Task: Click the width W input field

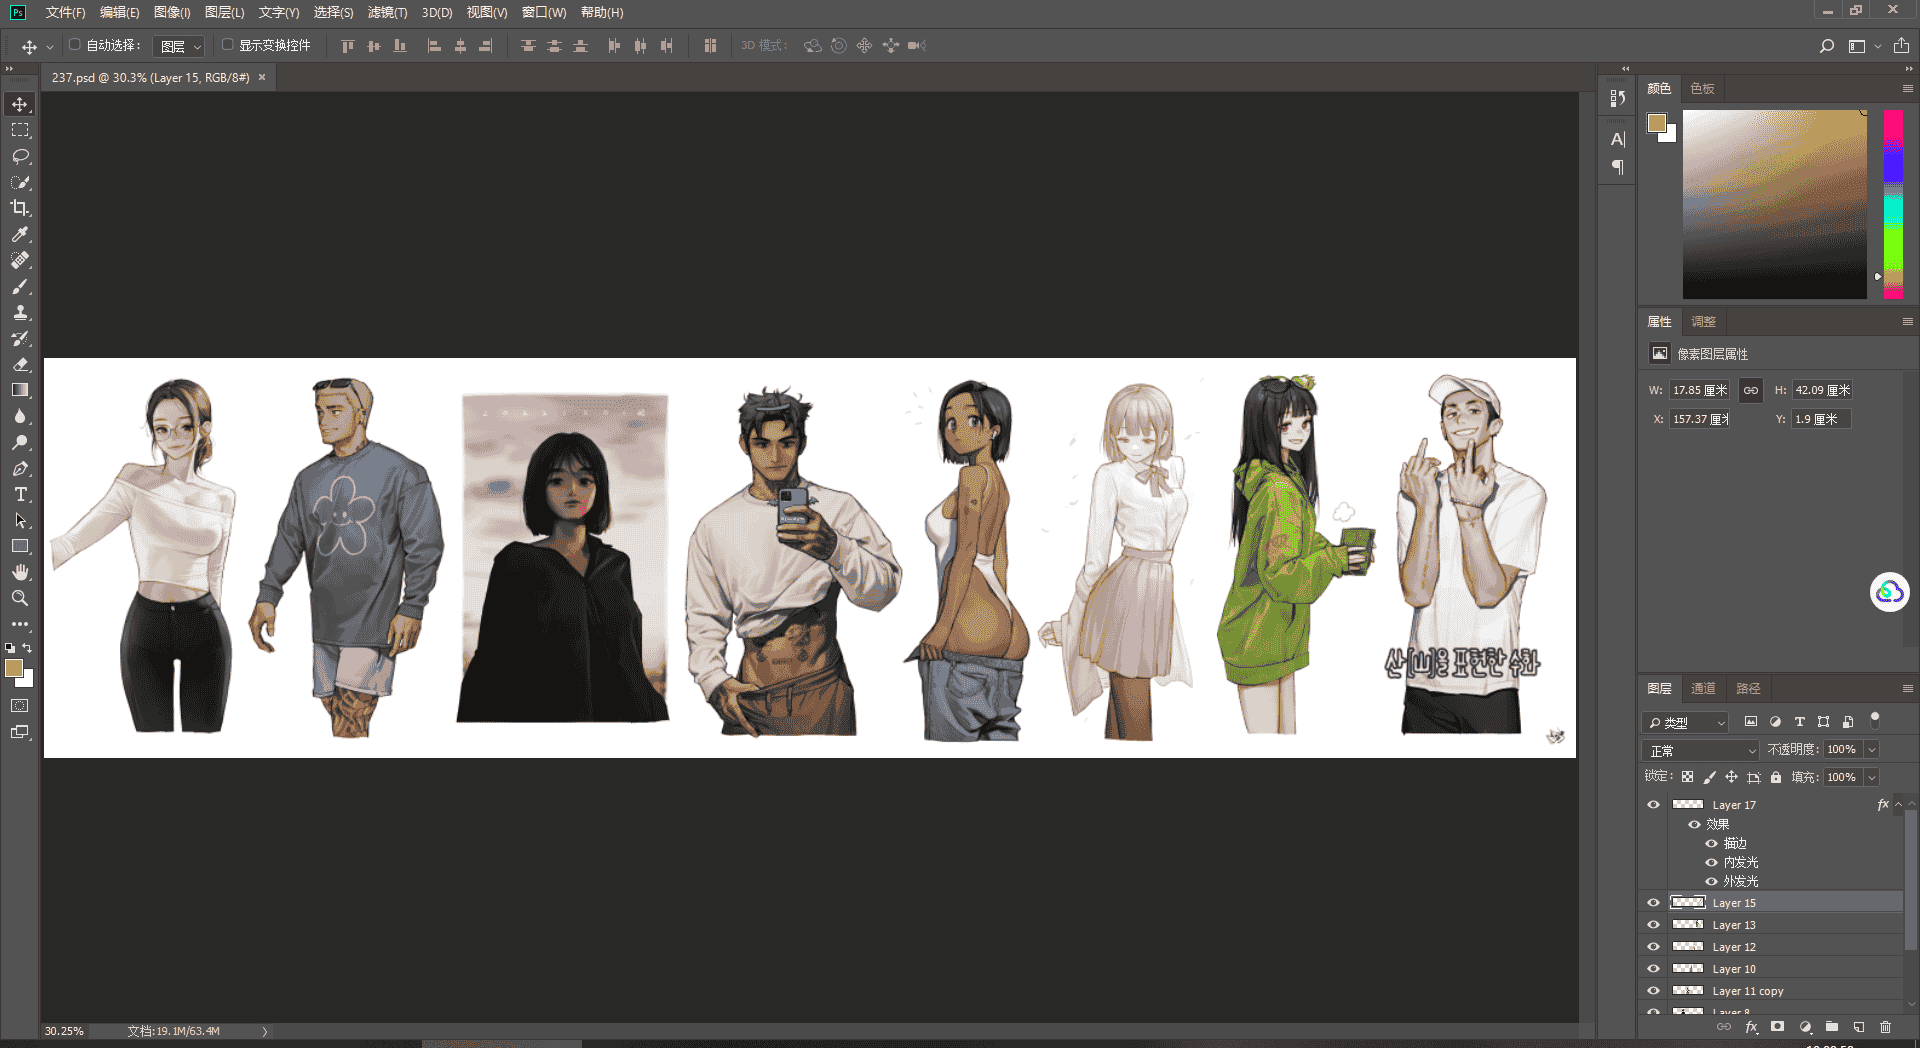Action: pyautogui.click(x=1699, y=391)
